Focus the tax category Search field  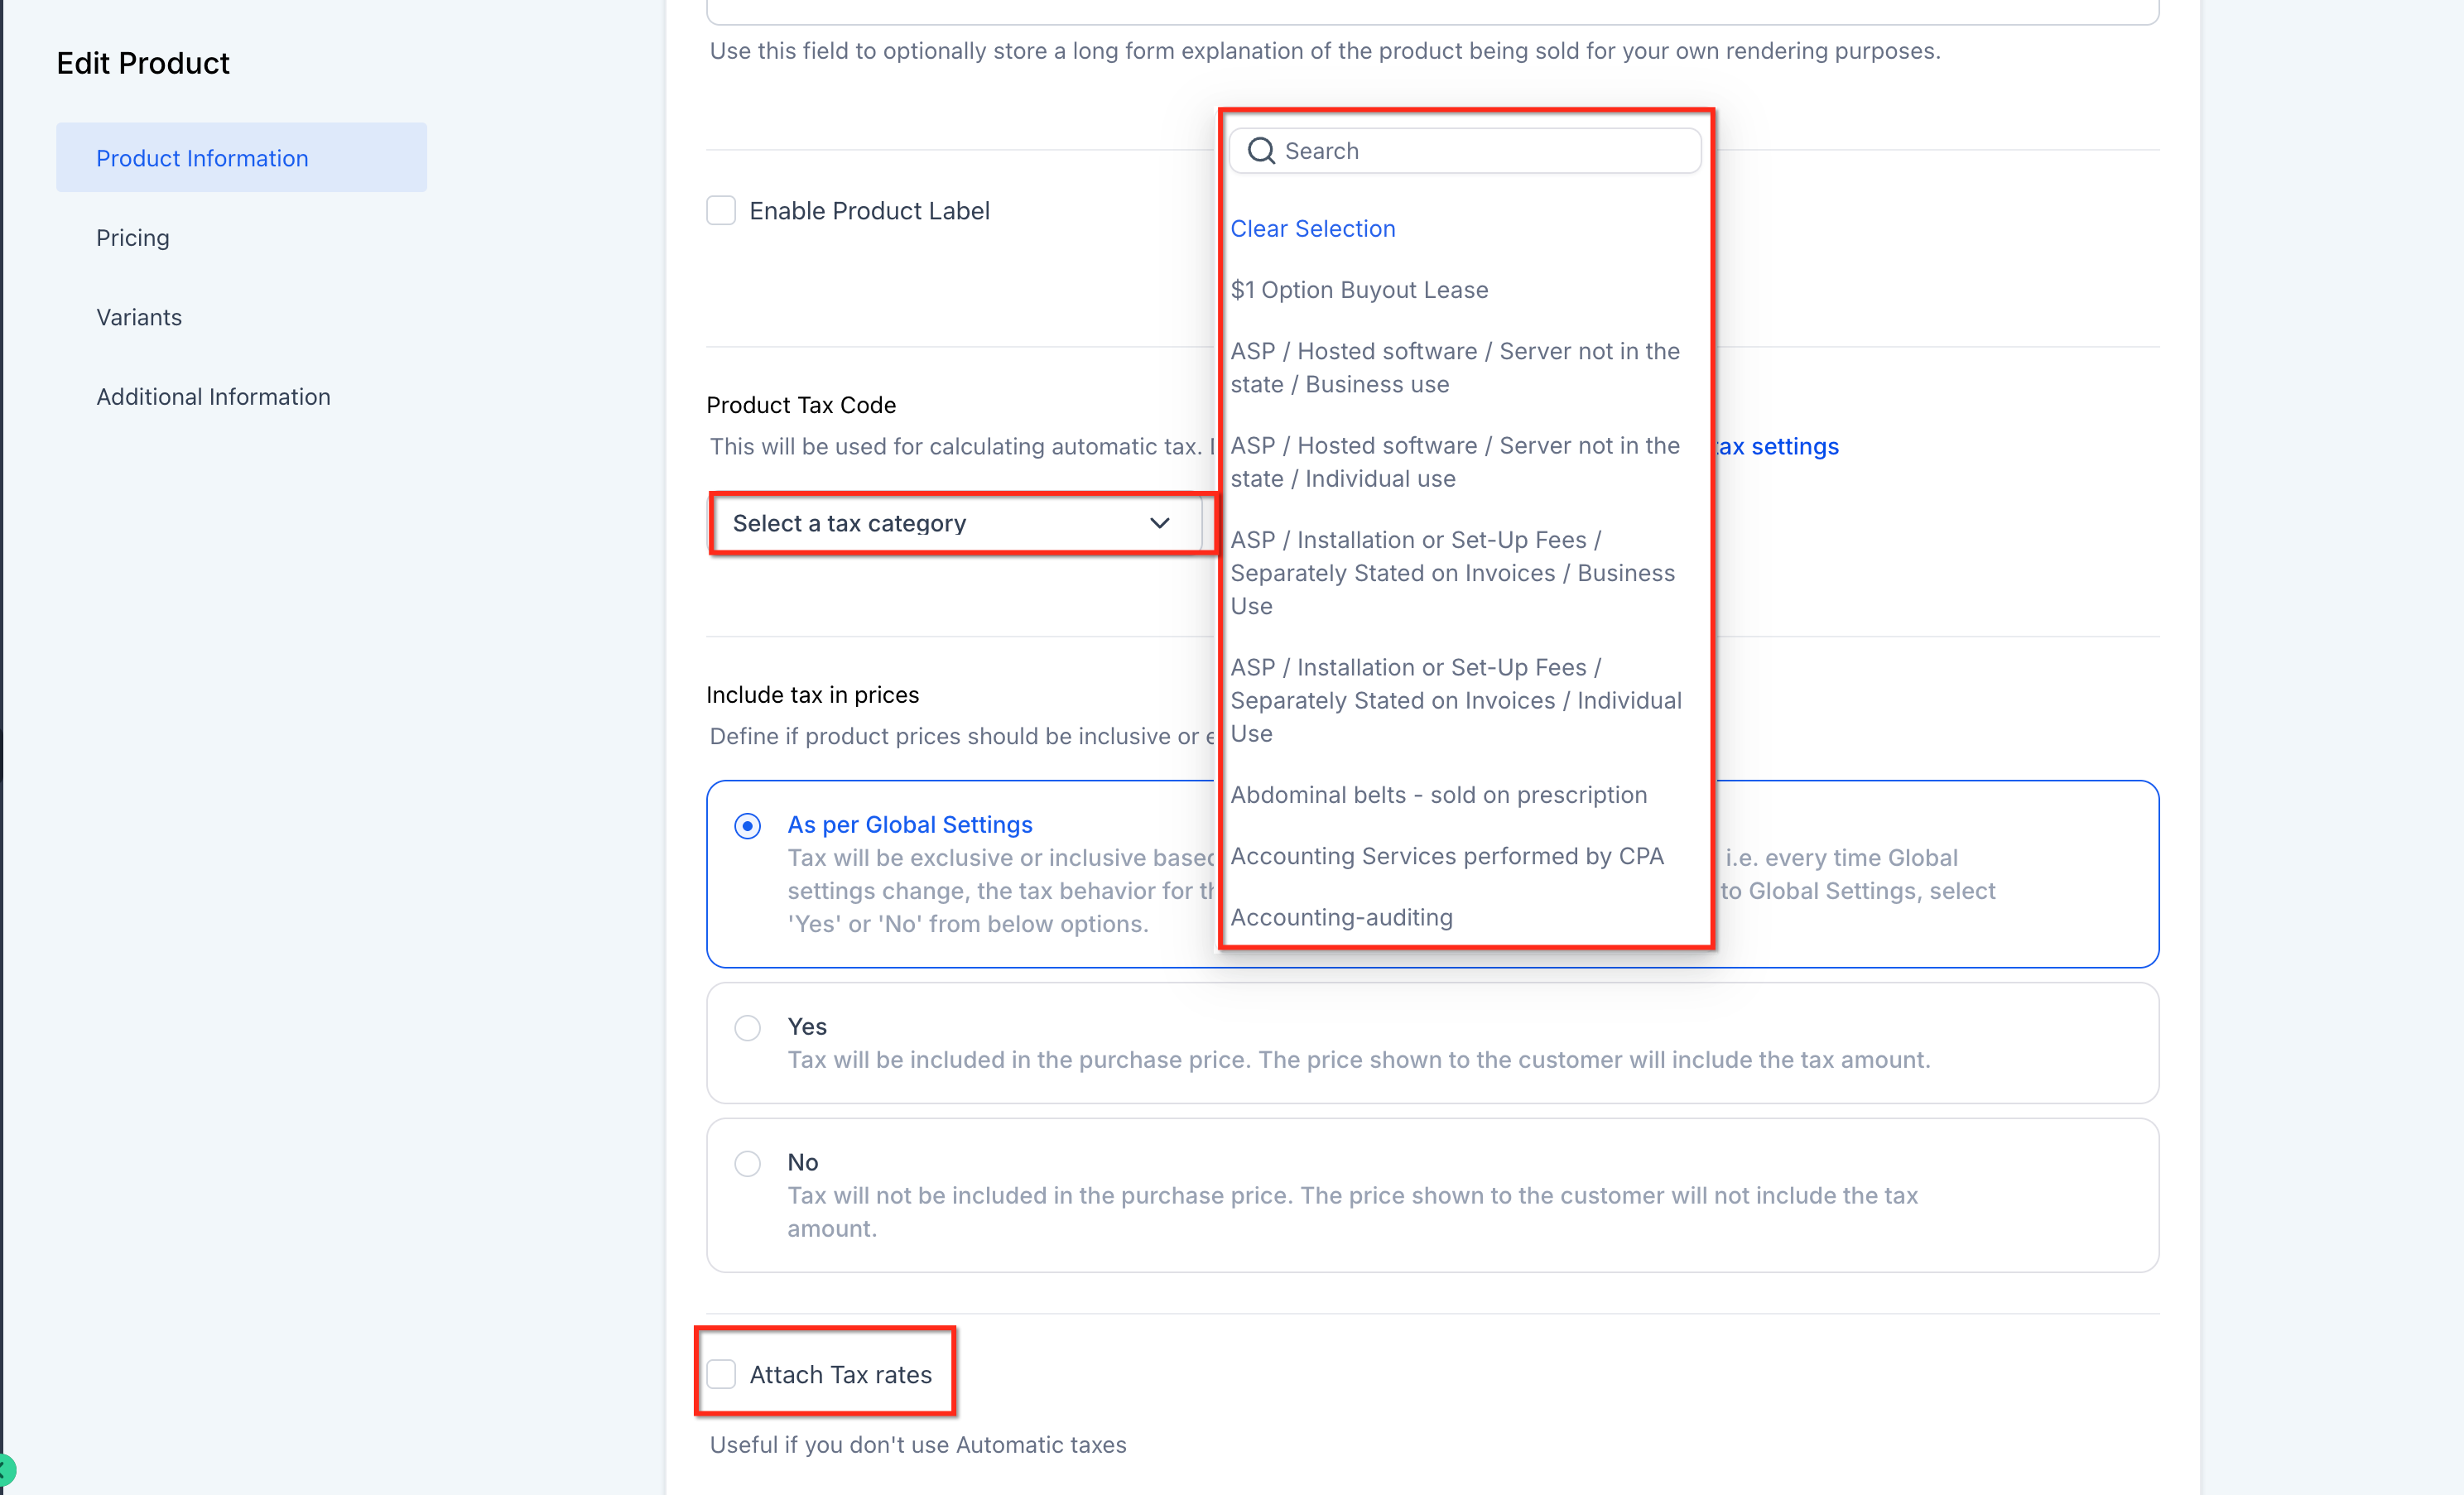tap(1480, 151)
